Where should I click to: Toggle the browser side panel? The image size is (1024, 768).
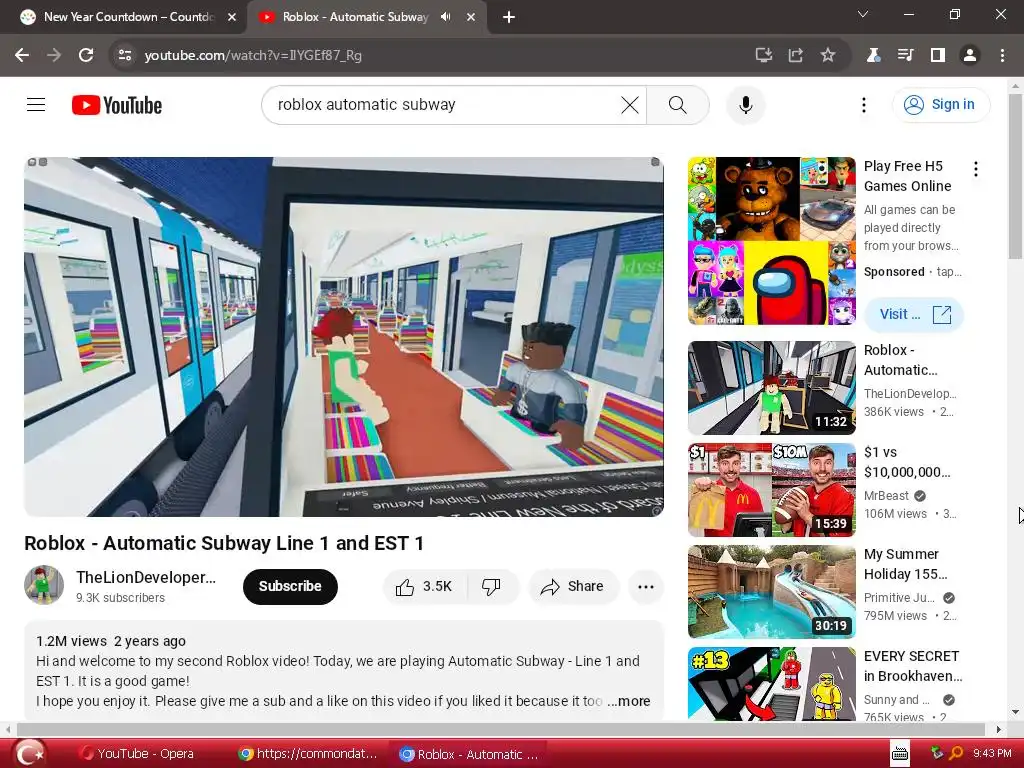pyautogui.click(x=938, y=56)
